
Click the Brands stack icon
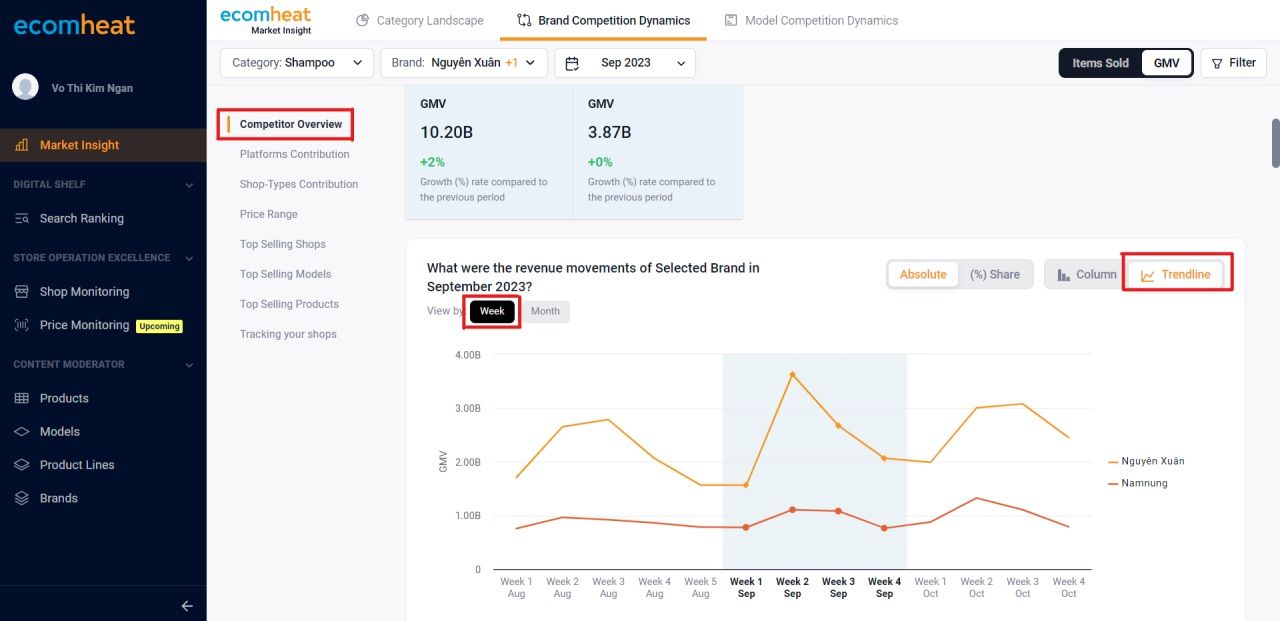(21, 498)
